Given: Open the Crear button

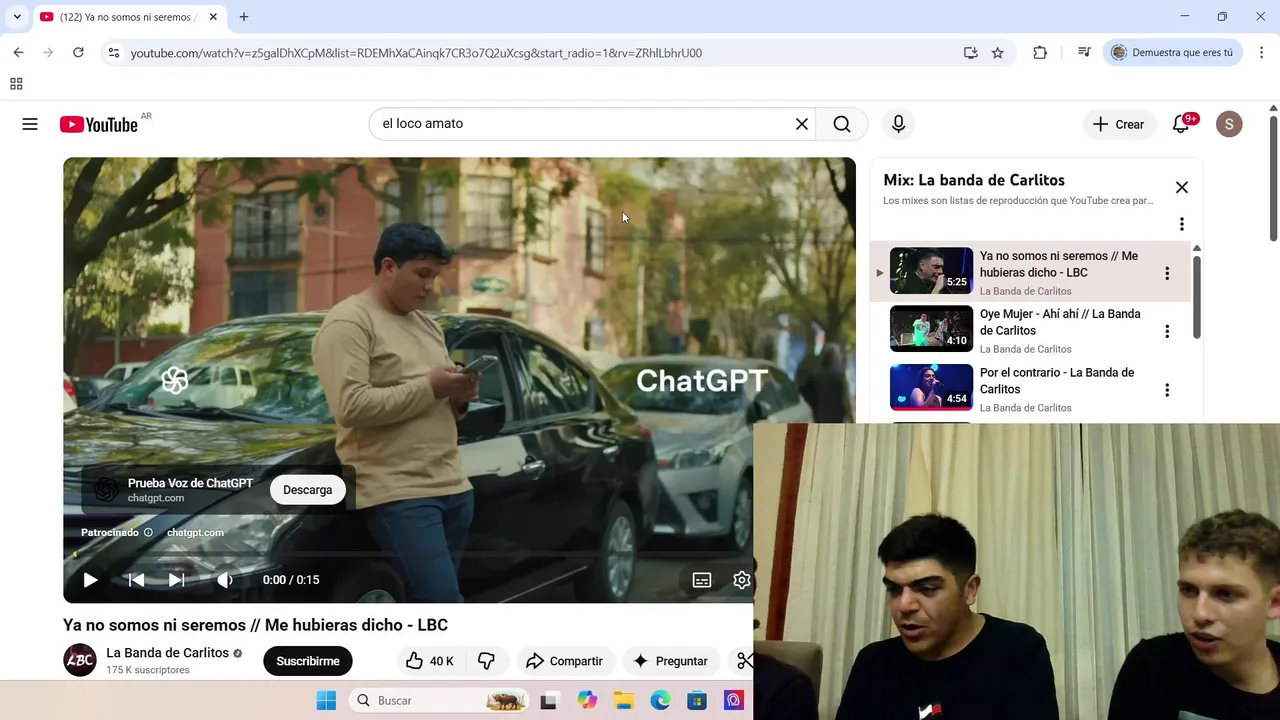Looking at the screenshot, I should coord(1118,124).
